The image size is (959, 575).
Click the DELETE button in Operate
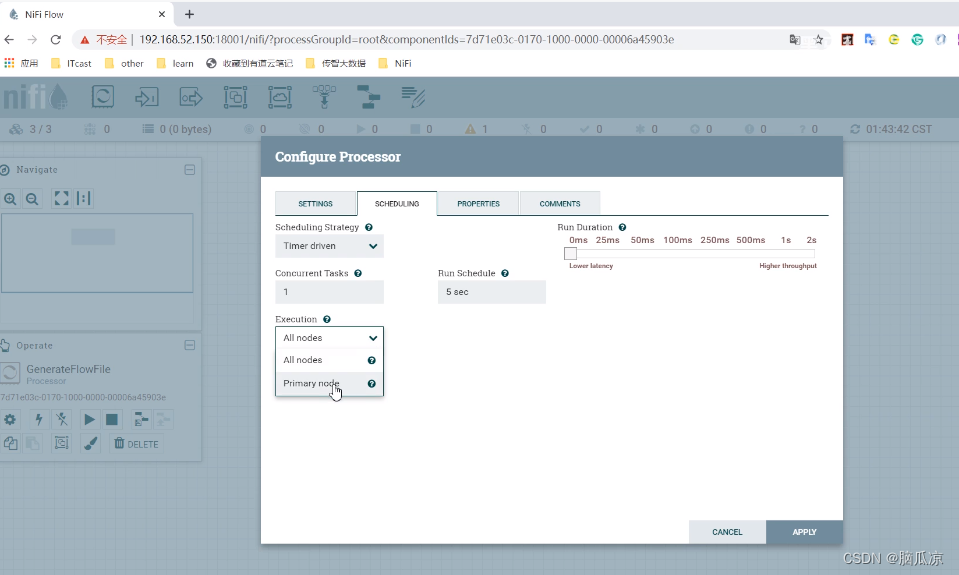point(136,443)
